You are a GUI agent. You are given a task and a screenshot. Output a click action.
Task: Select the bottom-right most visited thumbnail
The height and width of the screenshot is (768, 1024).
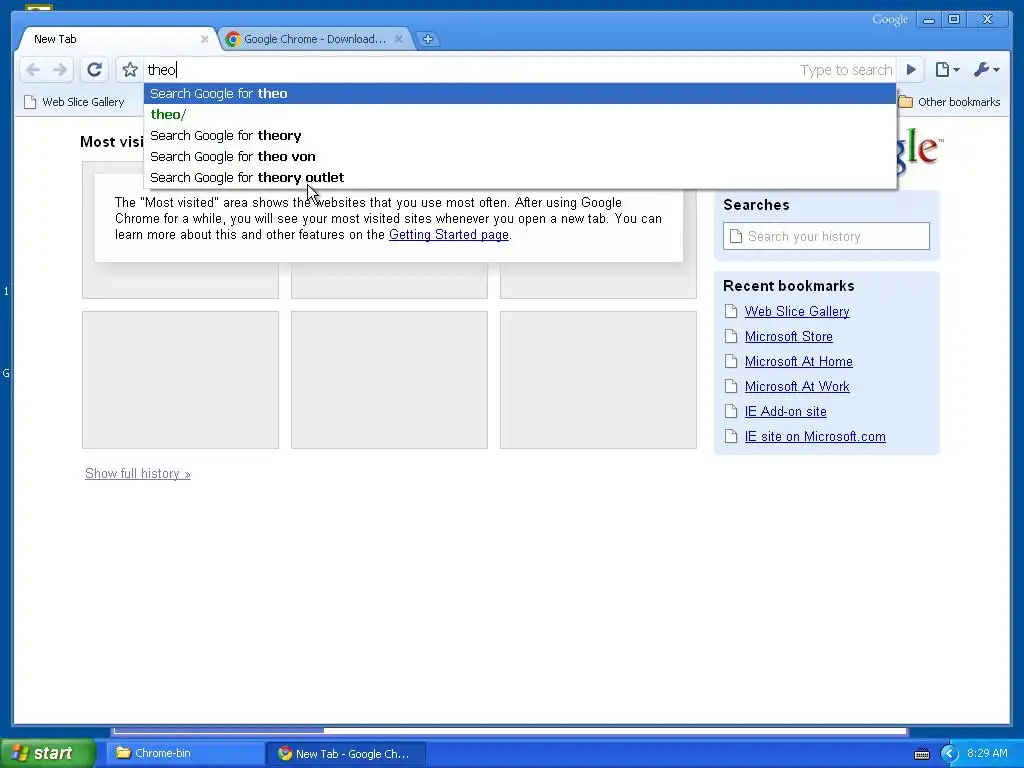point(598,380)
